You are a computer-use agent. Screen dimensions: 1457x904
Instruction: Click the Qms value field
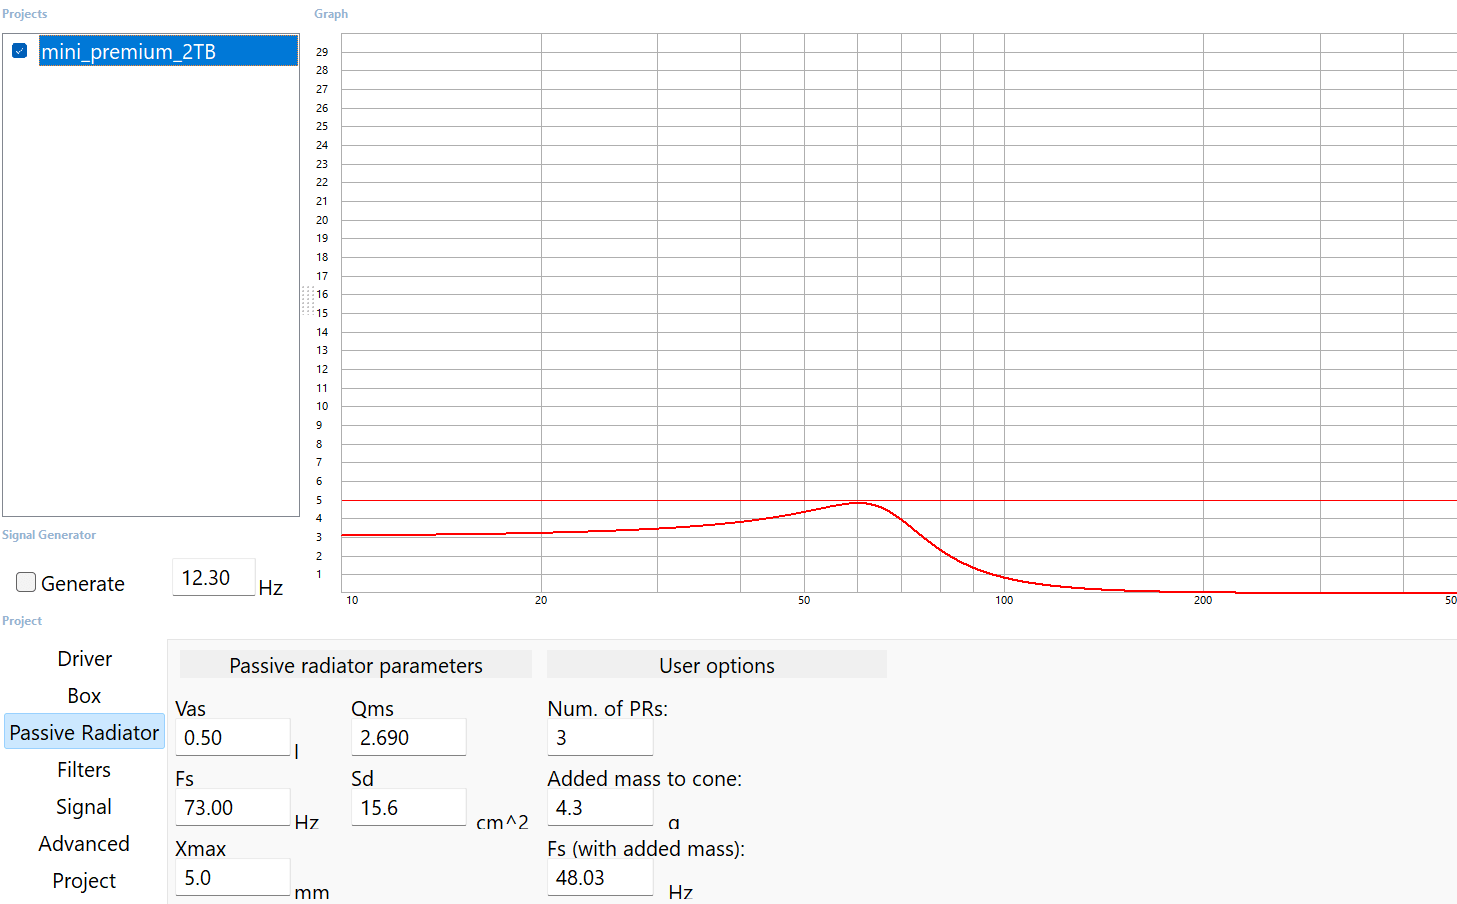coord(408,738)
